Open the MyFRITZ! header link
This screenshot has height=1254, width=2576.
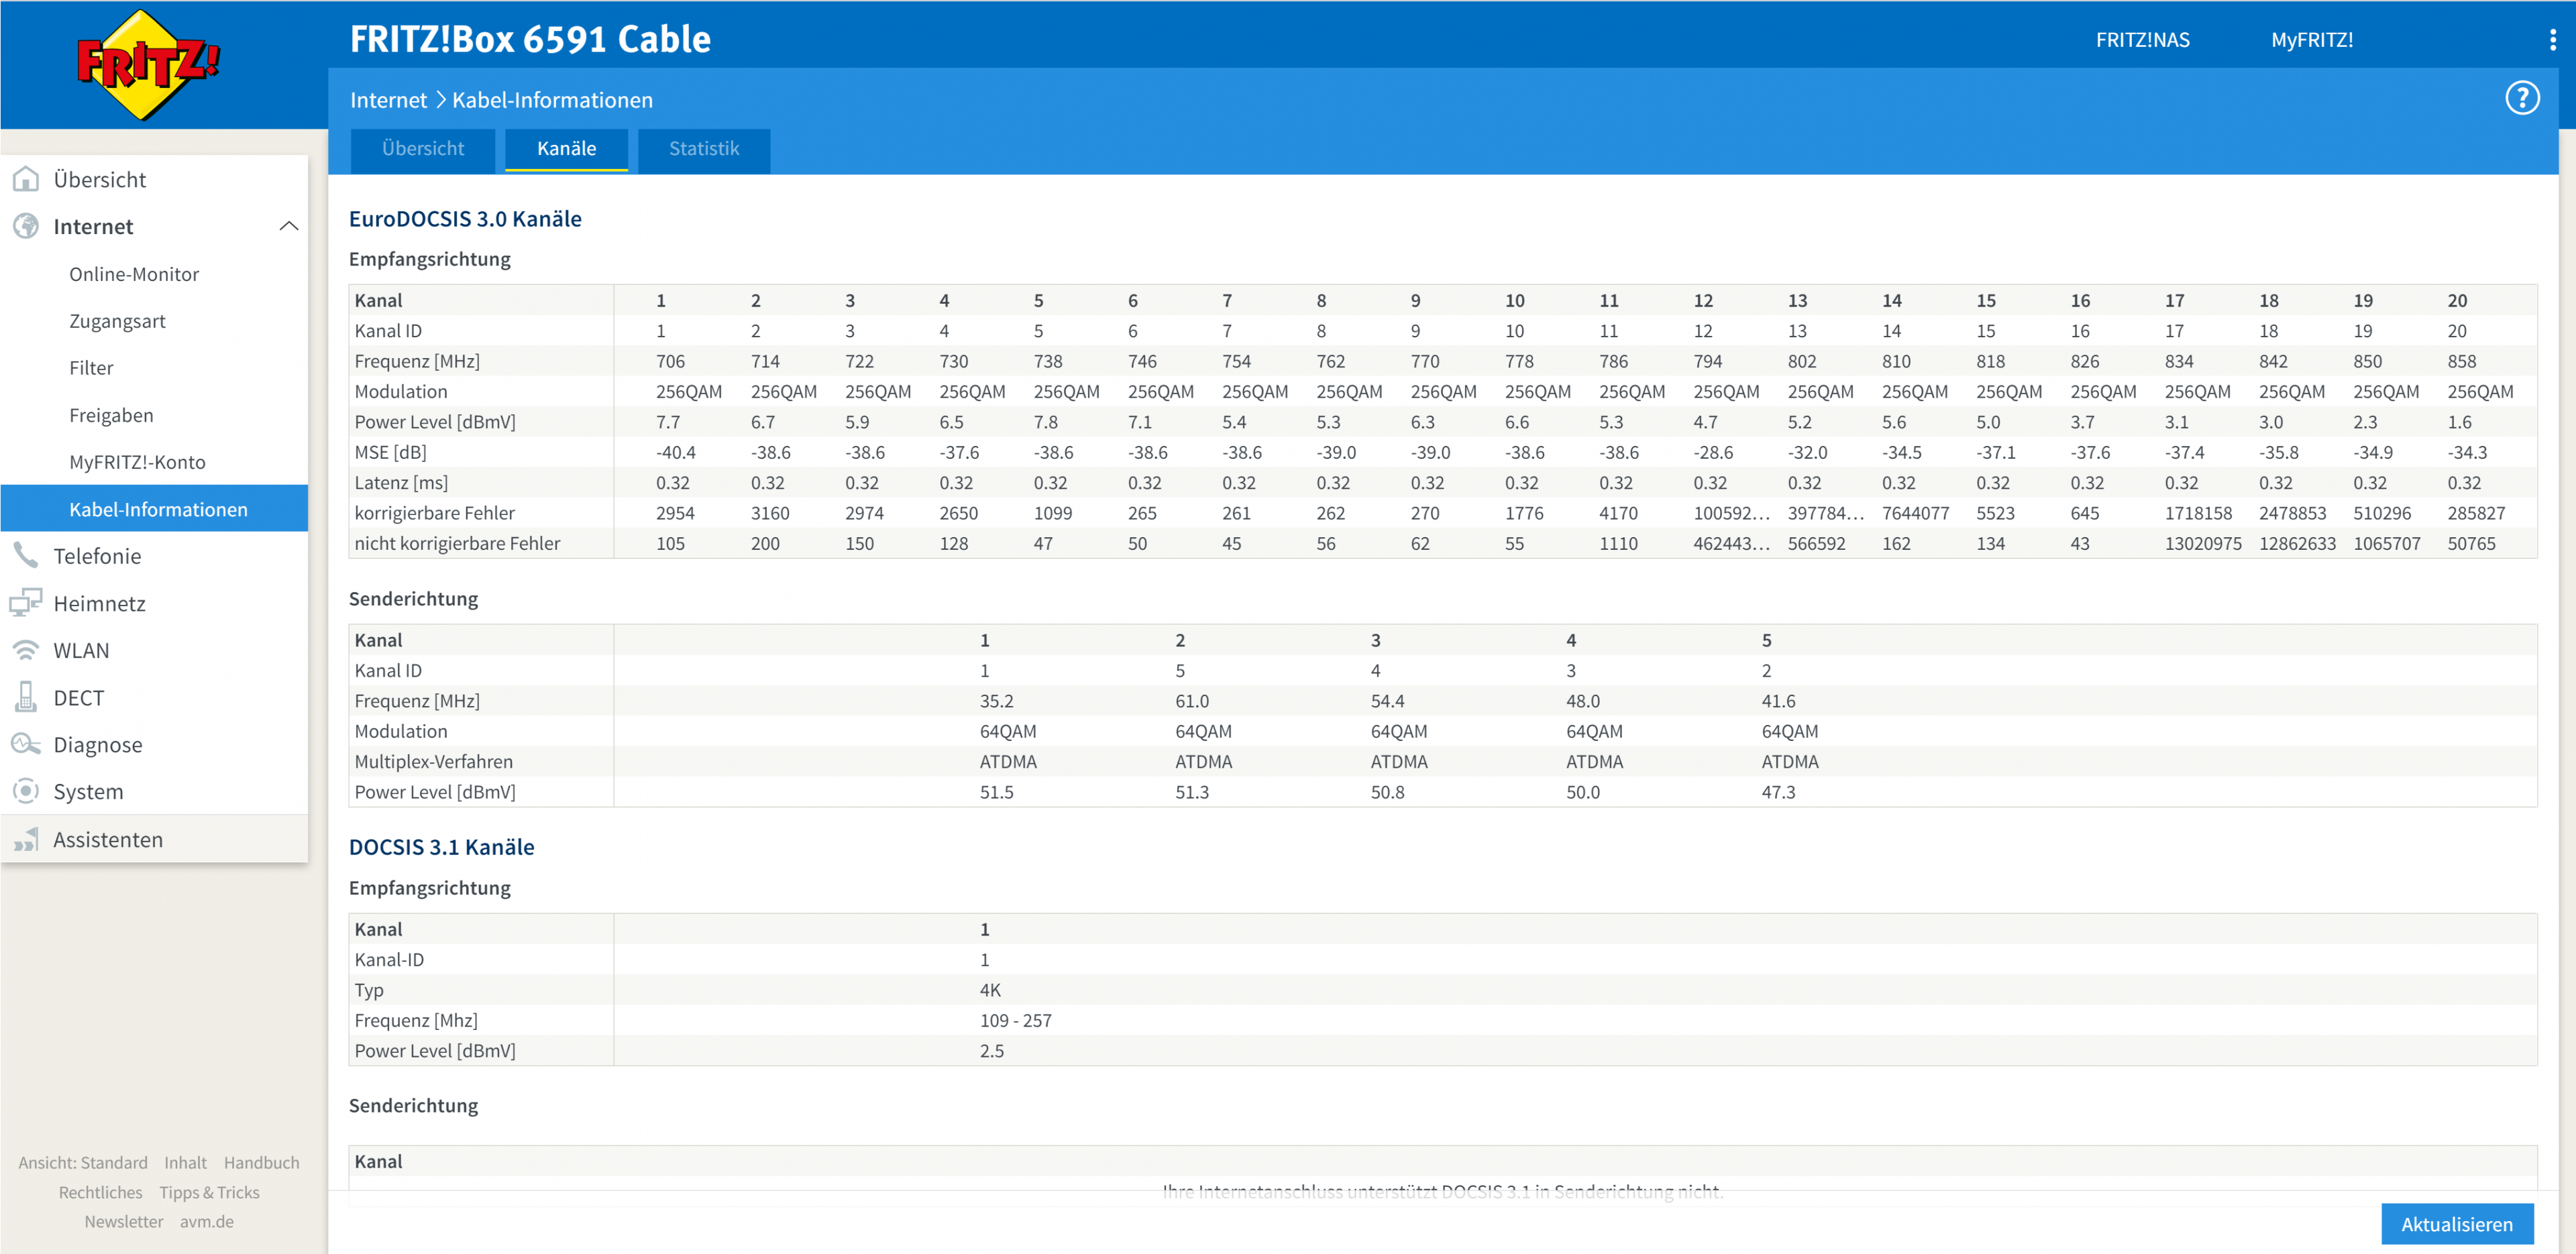click(x=2311, y=40)
